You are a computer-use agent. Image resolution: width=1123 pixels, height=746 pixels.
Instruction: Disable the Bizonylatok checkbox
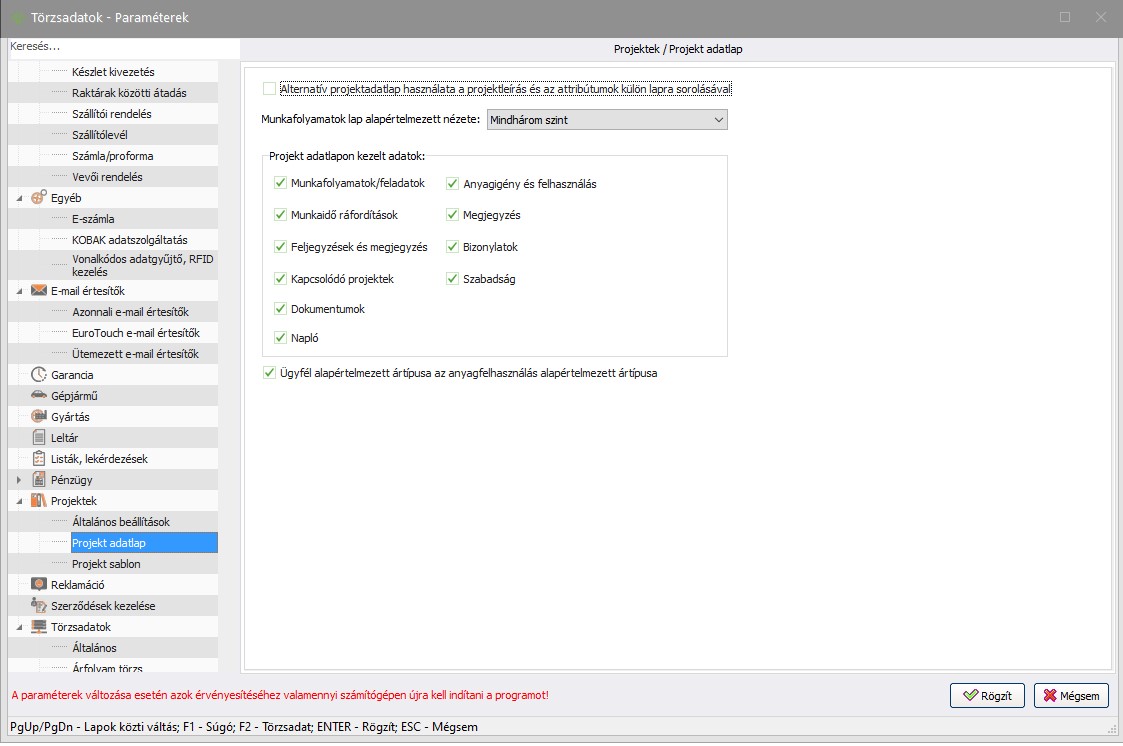pyautogui.click(x=453, y=247)
